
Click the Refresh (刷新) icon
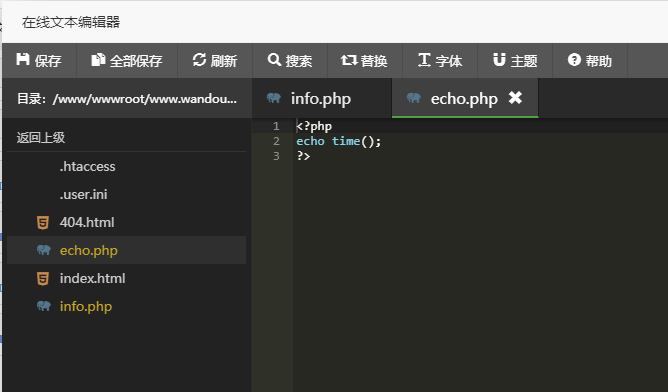click(x=199, y=60)
